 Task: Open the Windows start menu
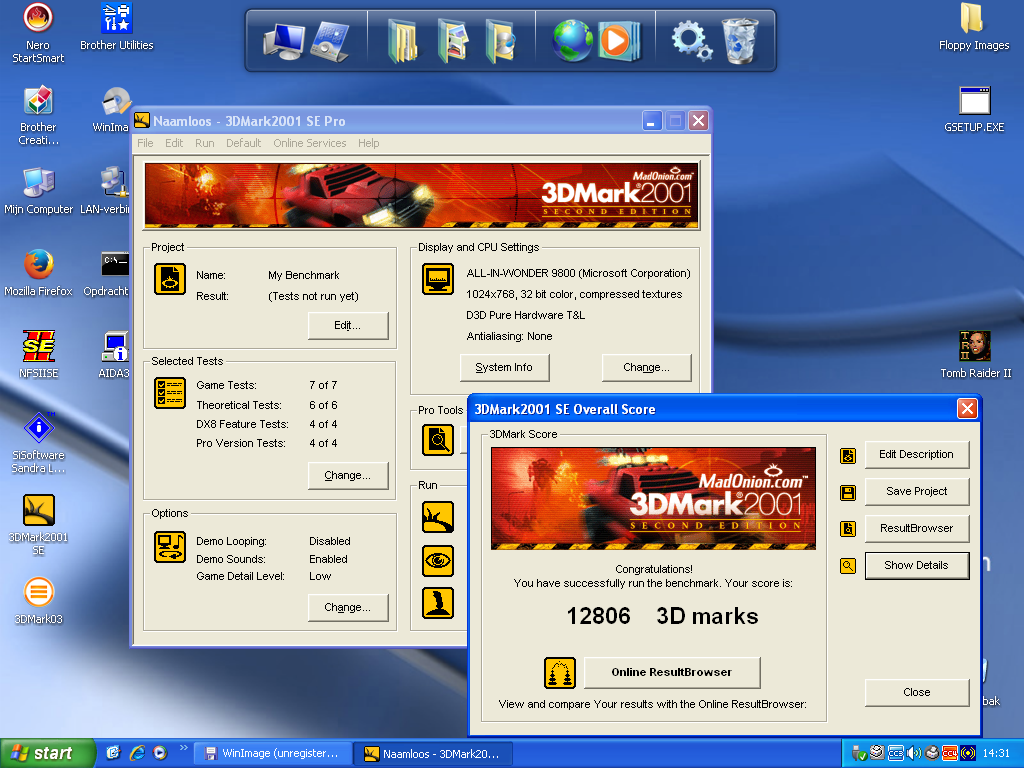[x=48, y=754]
